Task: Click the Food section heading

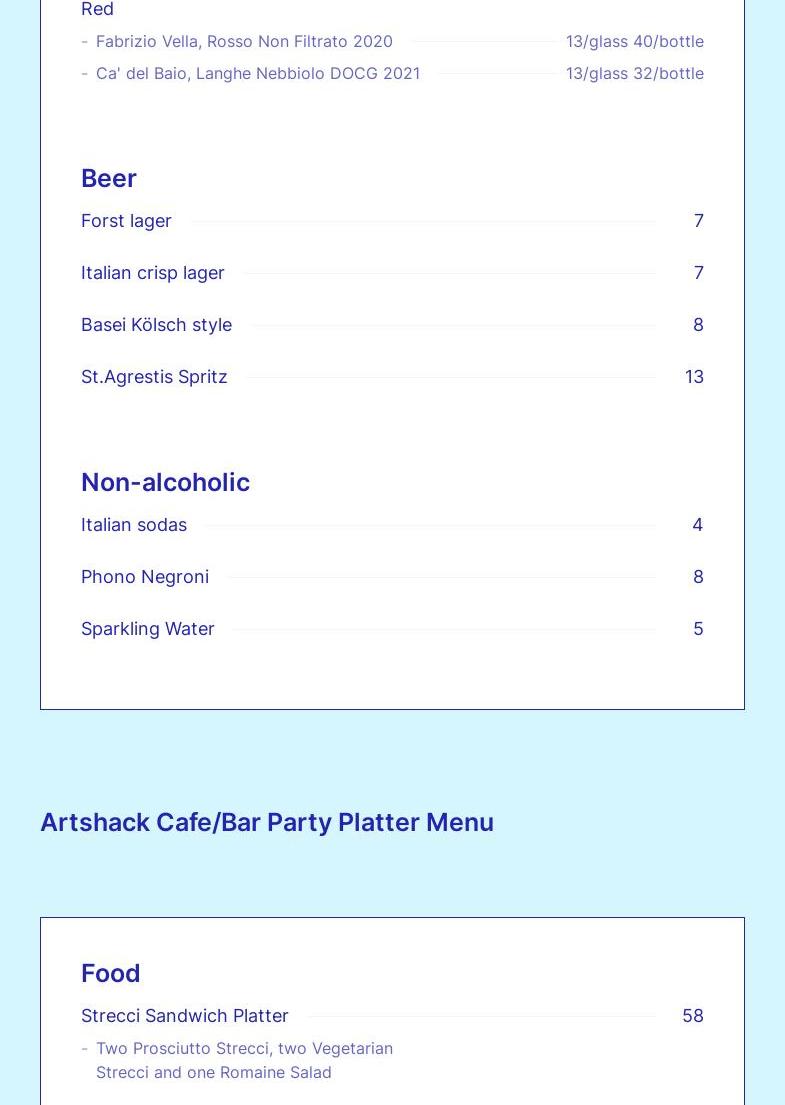Action: coord(111,973)
